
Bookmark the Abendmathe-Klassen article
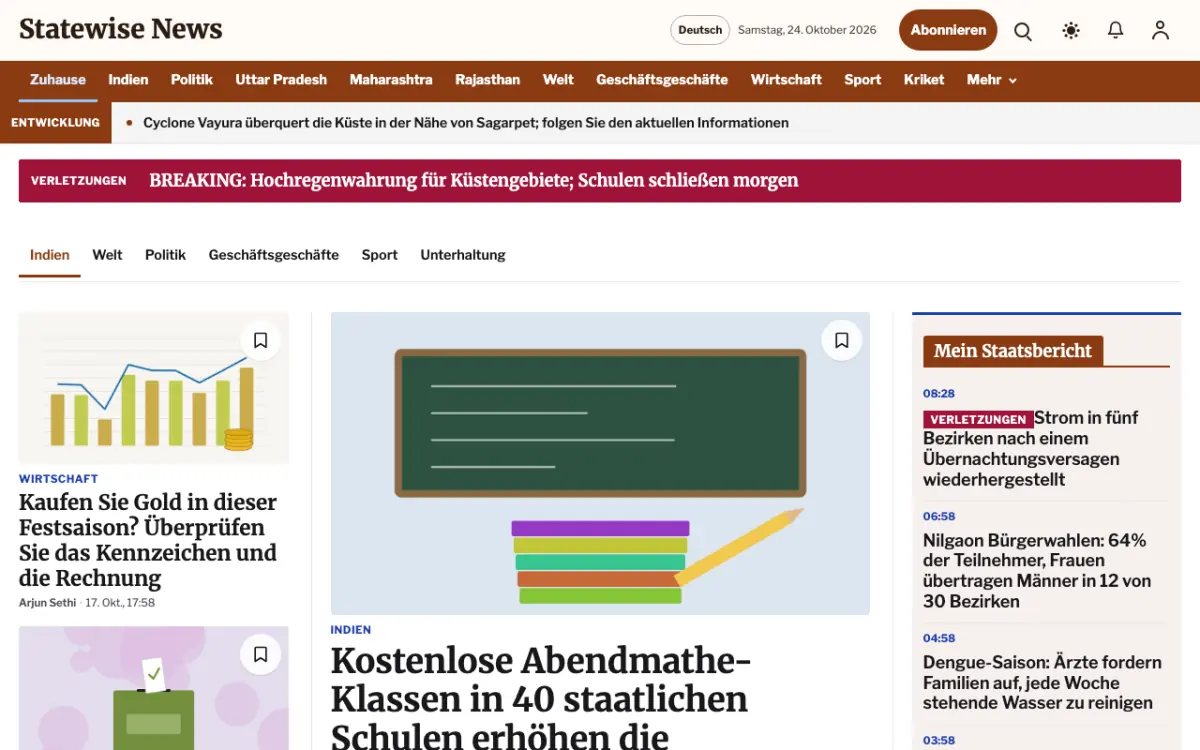(842, 341)
